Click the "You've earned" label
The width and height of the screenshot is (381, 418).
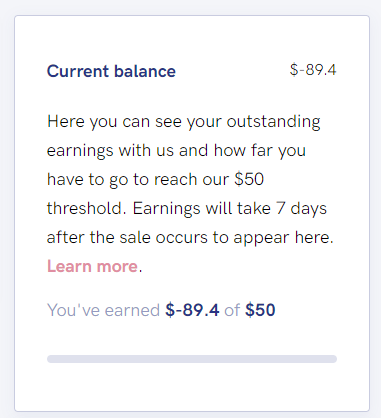[103, 310]
